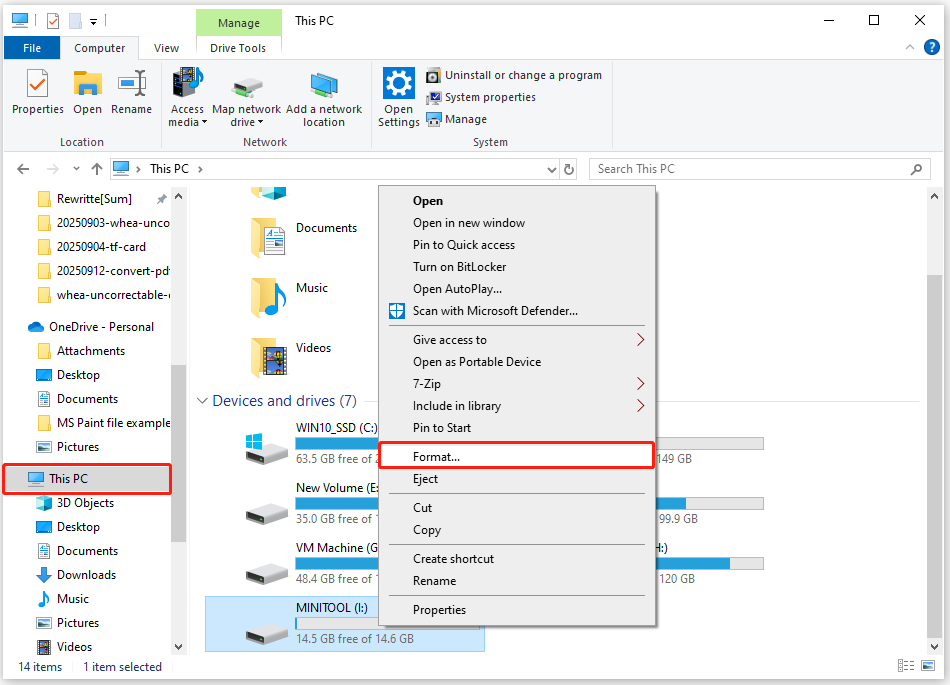The width and height of the screenshot is (950, 685).
Task: Click the Music folder icon
Action: (268, 297)
